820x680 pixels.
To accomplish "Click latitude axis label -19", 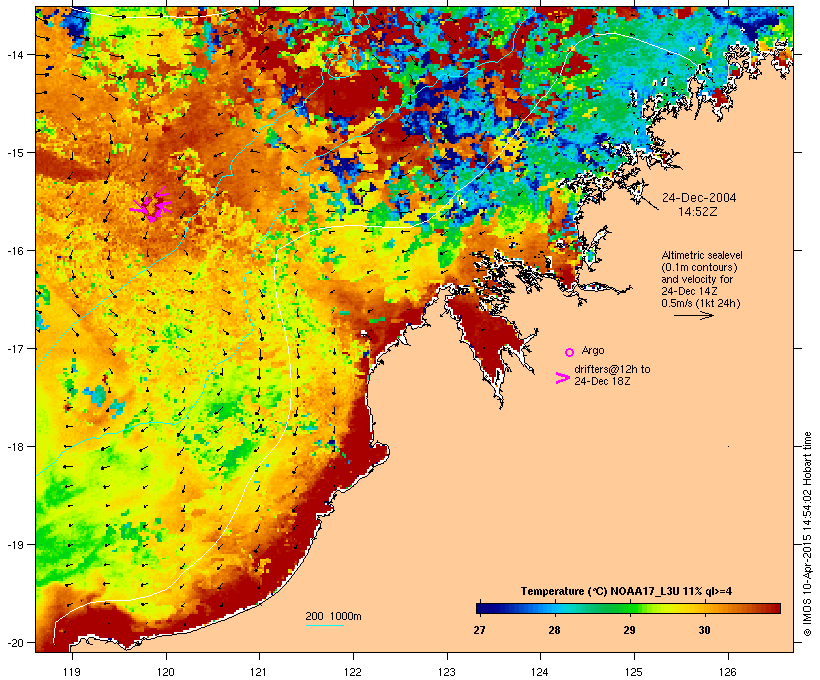I will click(14, 545).
